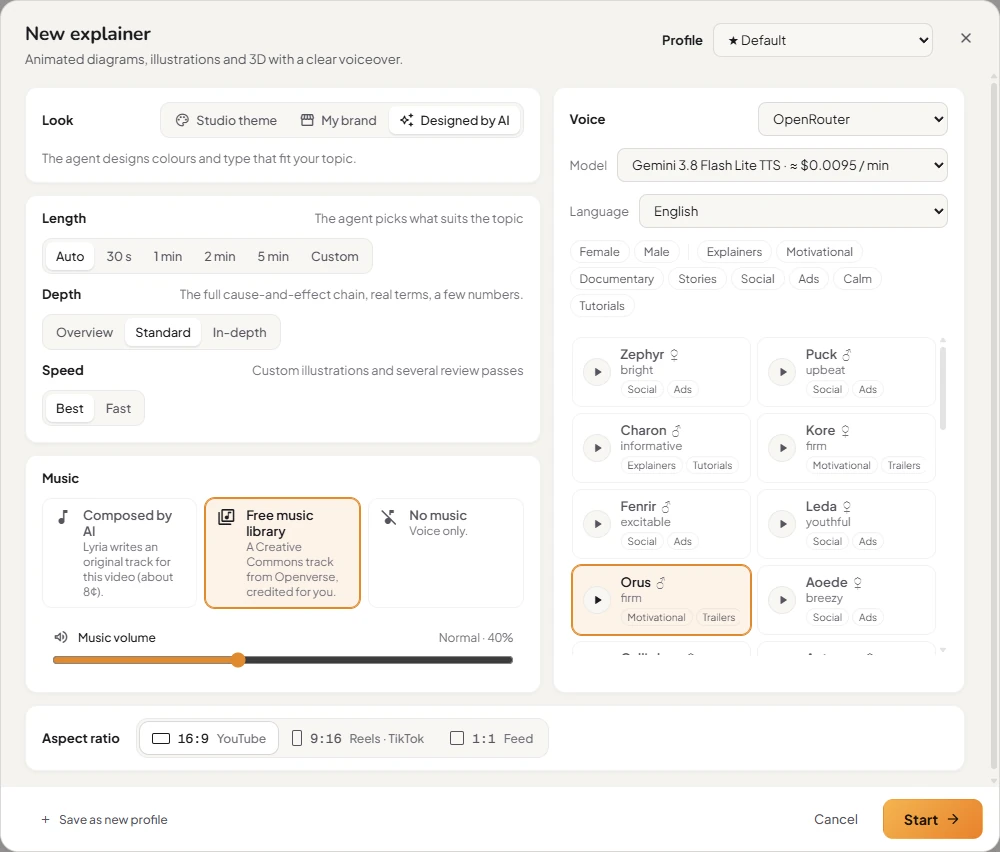Filter voices by Documentary tag
This screenshot has width=1000, height=852.
[617, 279]
